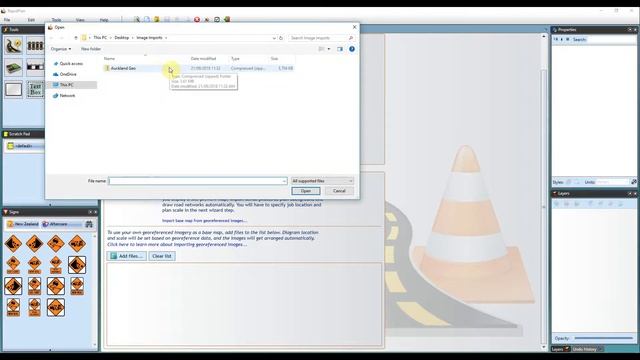Image resolution: width=640 pixels, height=360 pixels.
Task: Select the blank rectangle shape tool
Action: [x=13, y=89]
